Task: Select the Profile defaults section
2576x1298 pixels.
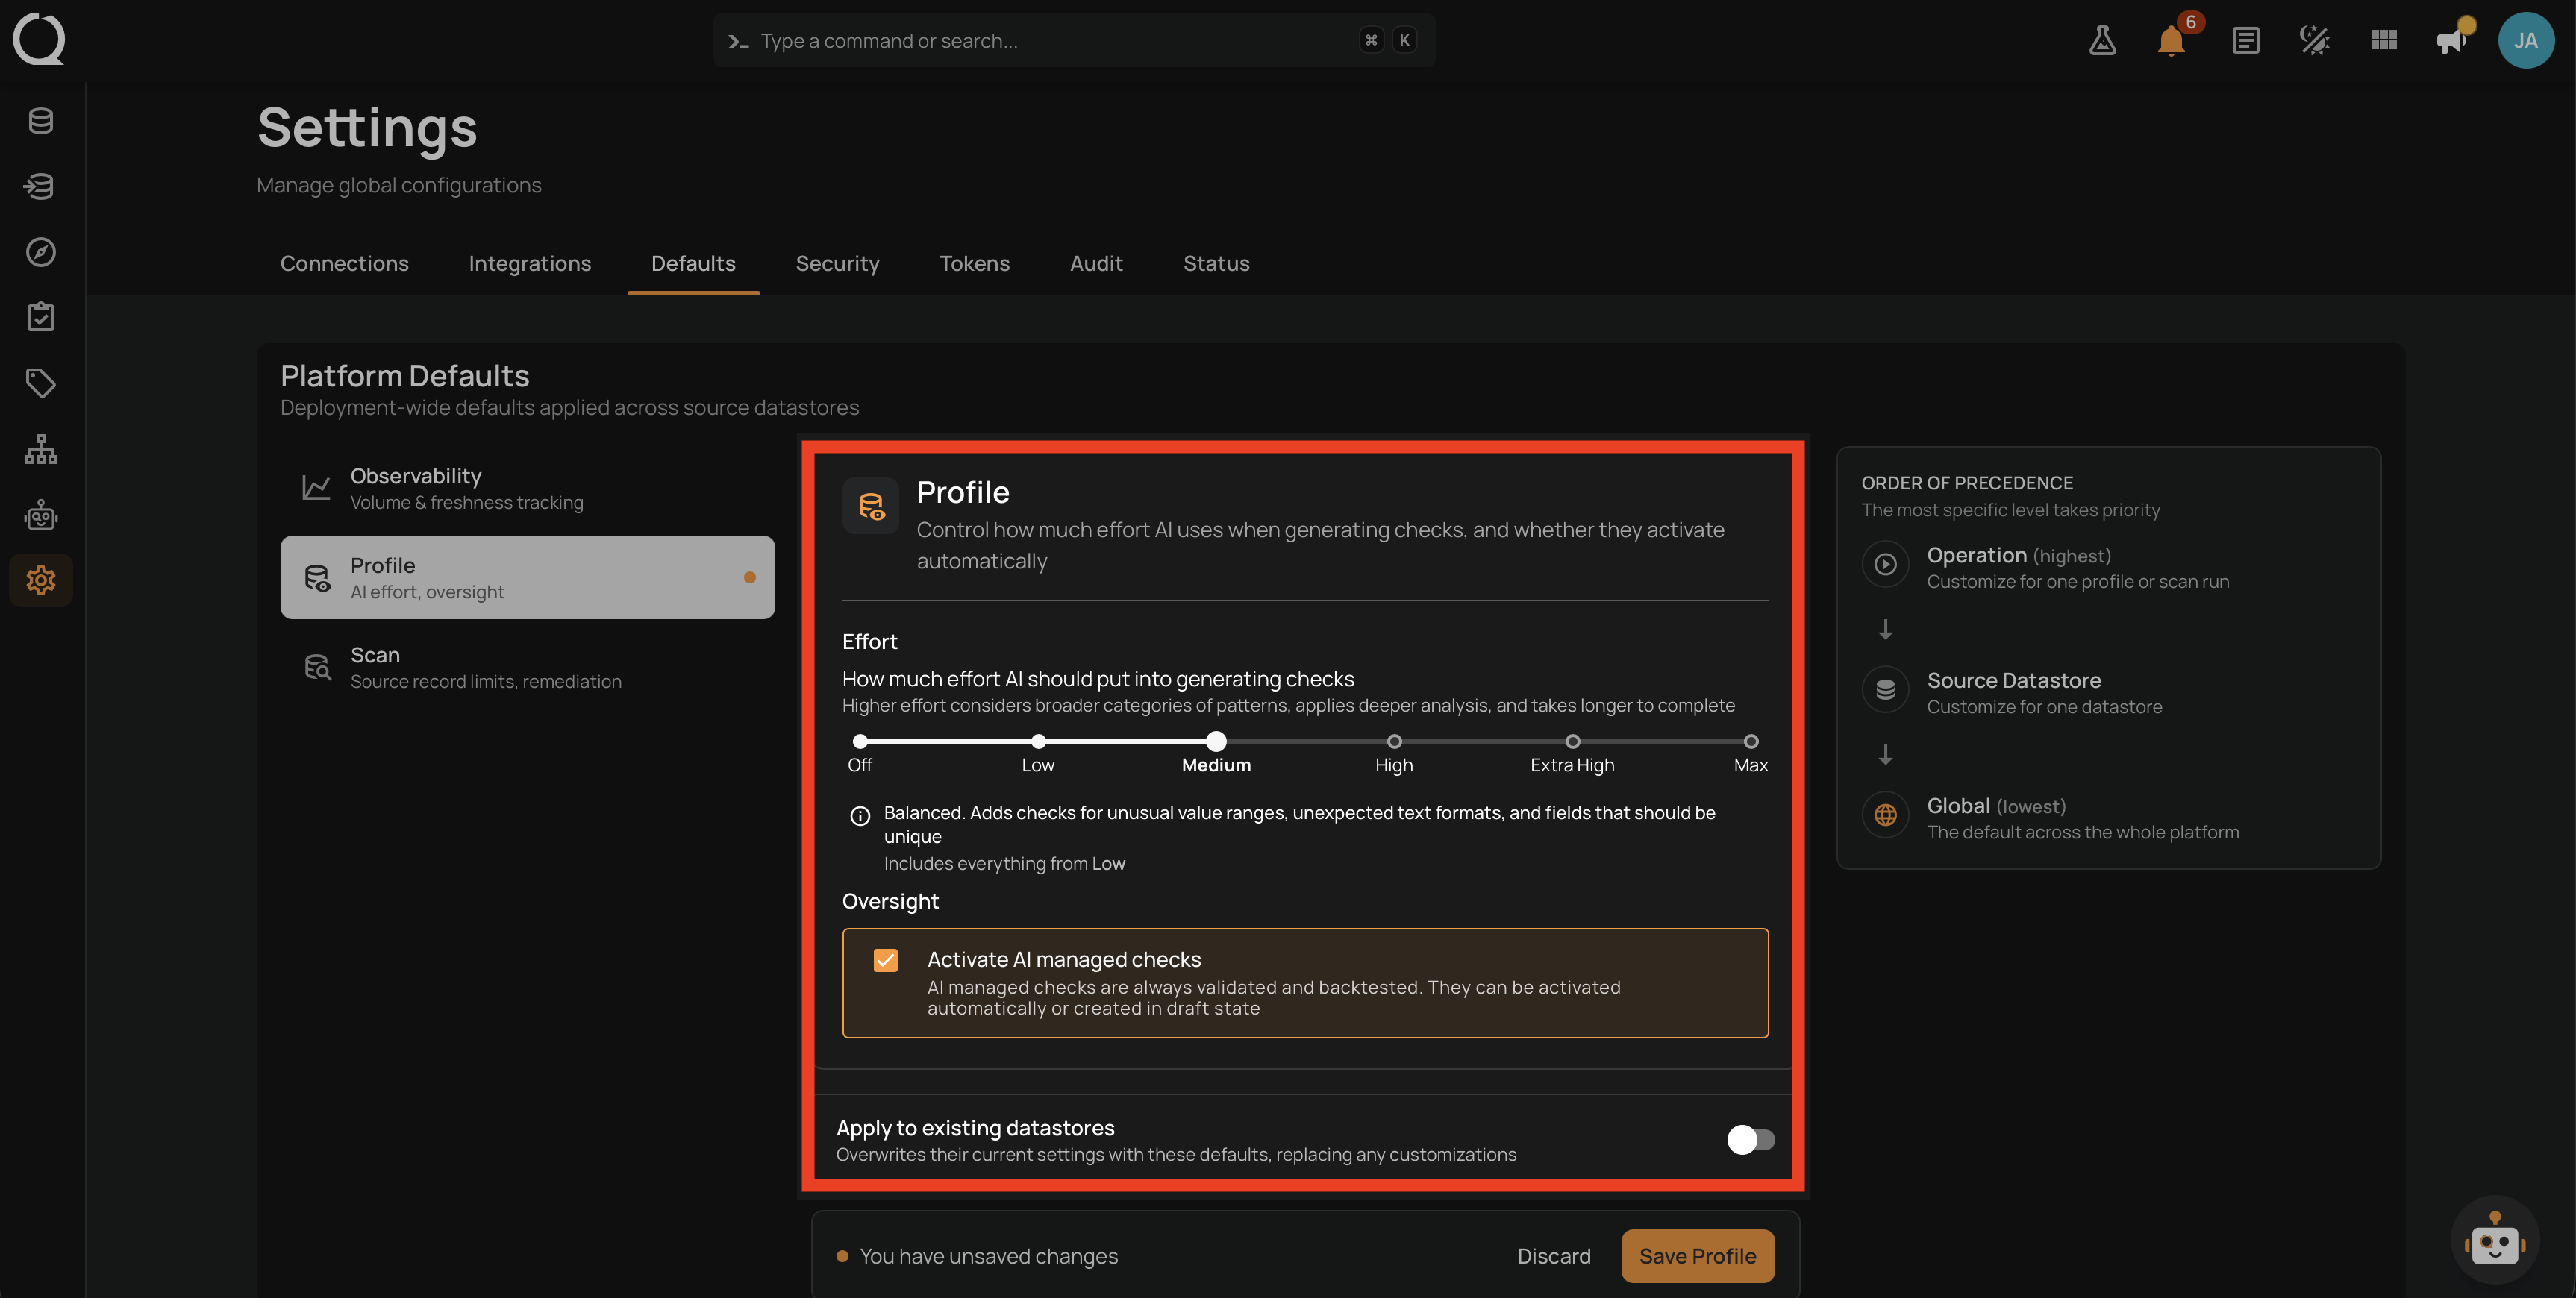Action: 527,577
